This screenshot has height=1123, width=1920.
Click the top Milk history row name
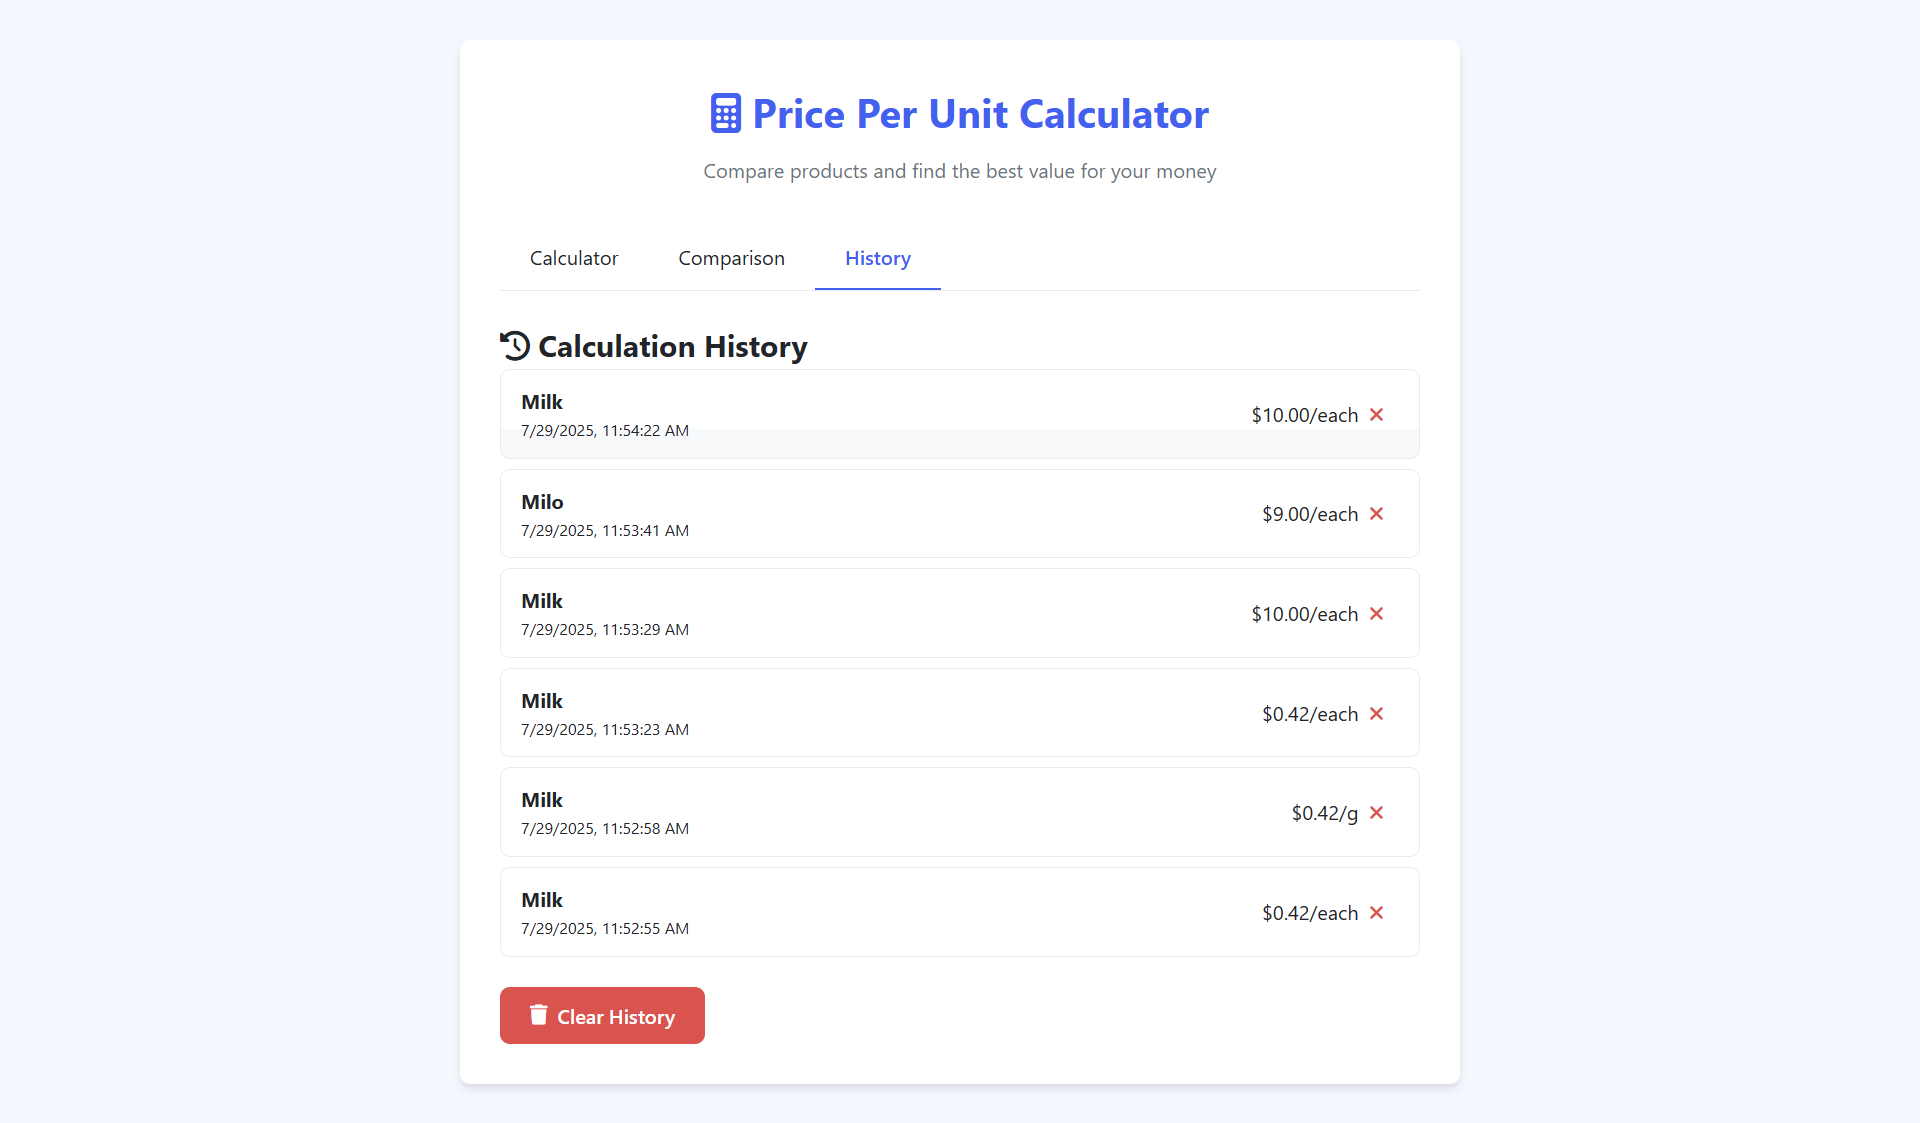[x=542, y=402]
